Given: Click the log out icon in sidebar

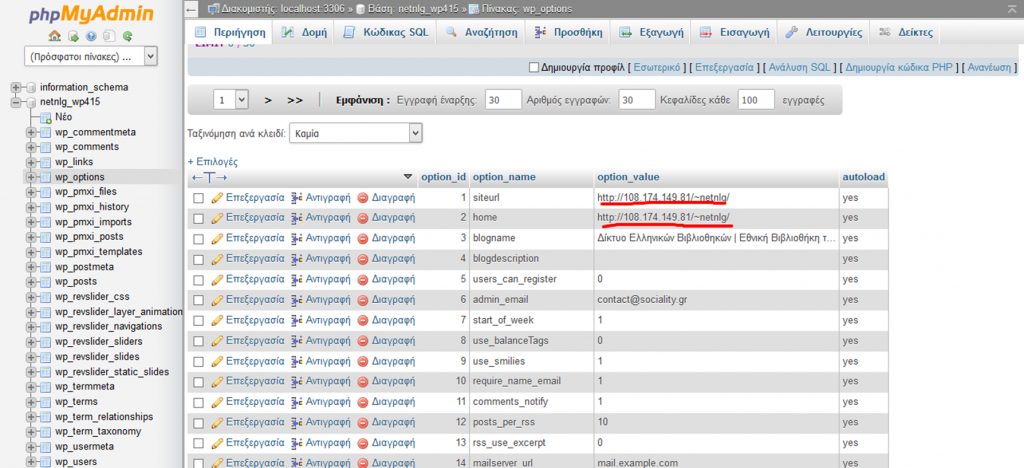Looking at the screenshot, I should tap(73, 34).
